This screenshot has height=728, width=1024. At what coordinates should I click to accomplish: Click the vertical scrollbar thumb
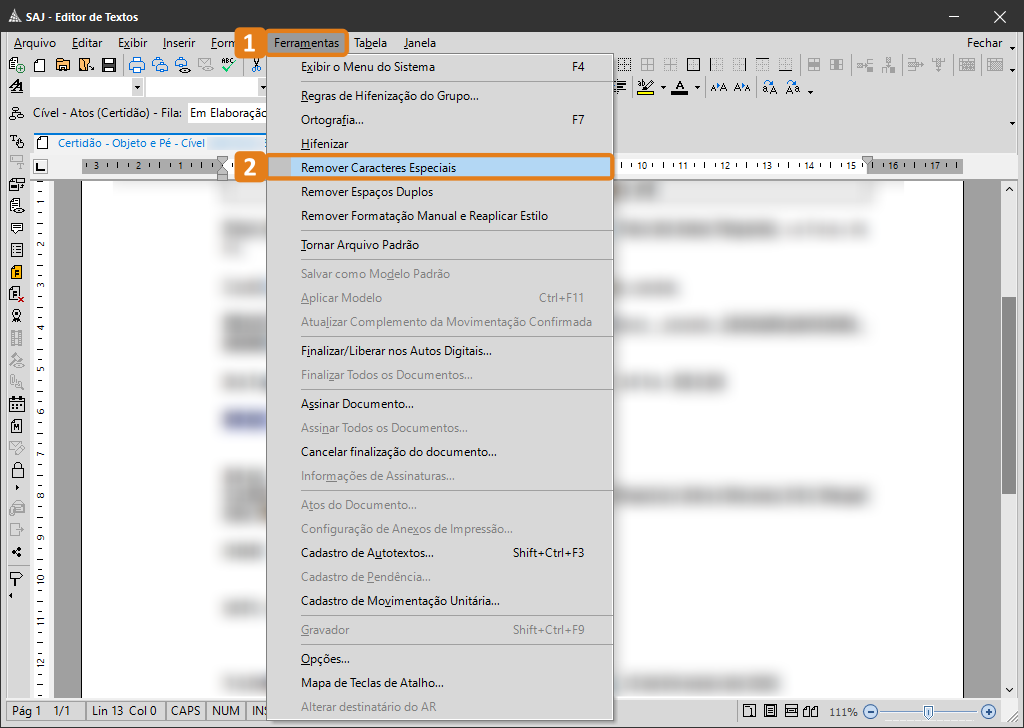[1009, 395]
